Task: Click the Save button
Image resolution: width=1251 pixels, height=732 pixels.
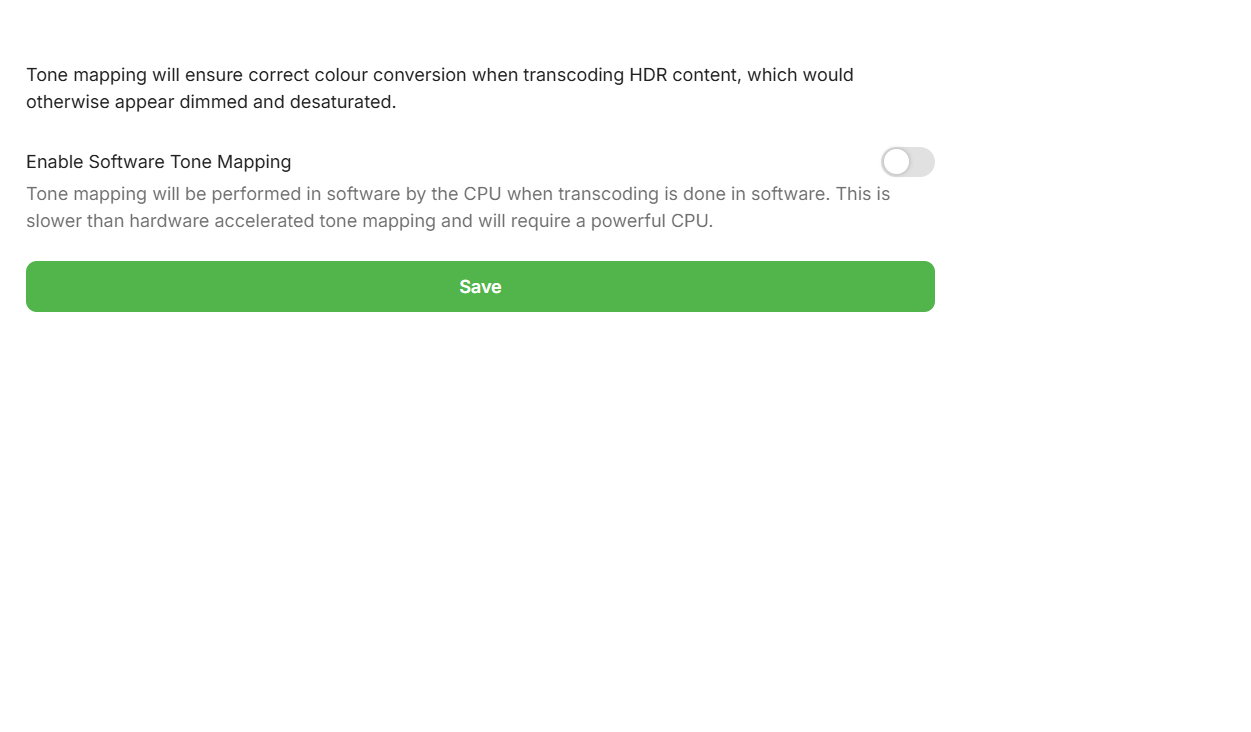Action: click(480, 287)
